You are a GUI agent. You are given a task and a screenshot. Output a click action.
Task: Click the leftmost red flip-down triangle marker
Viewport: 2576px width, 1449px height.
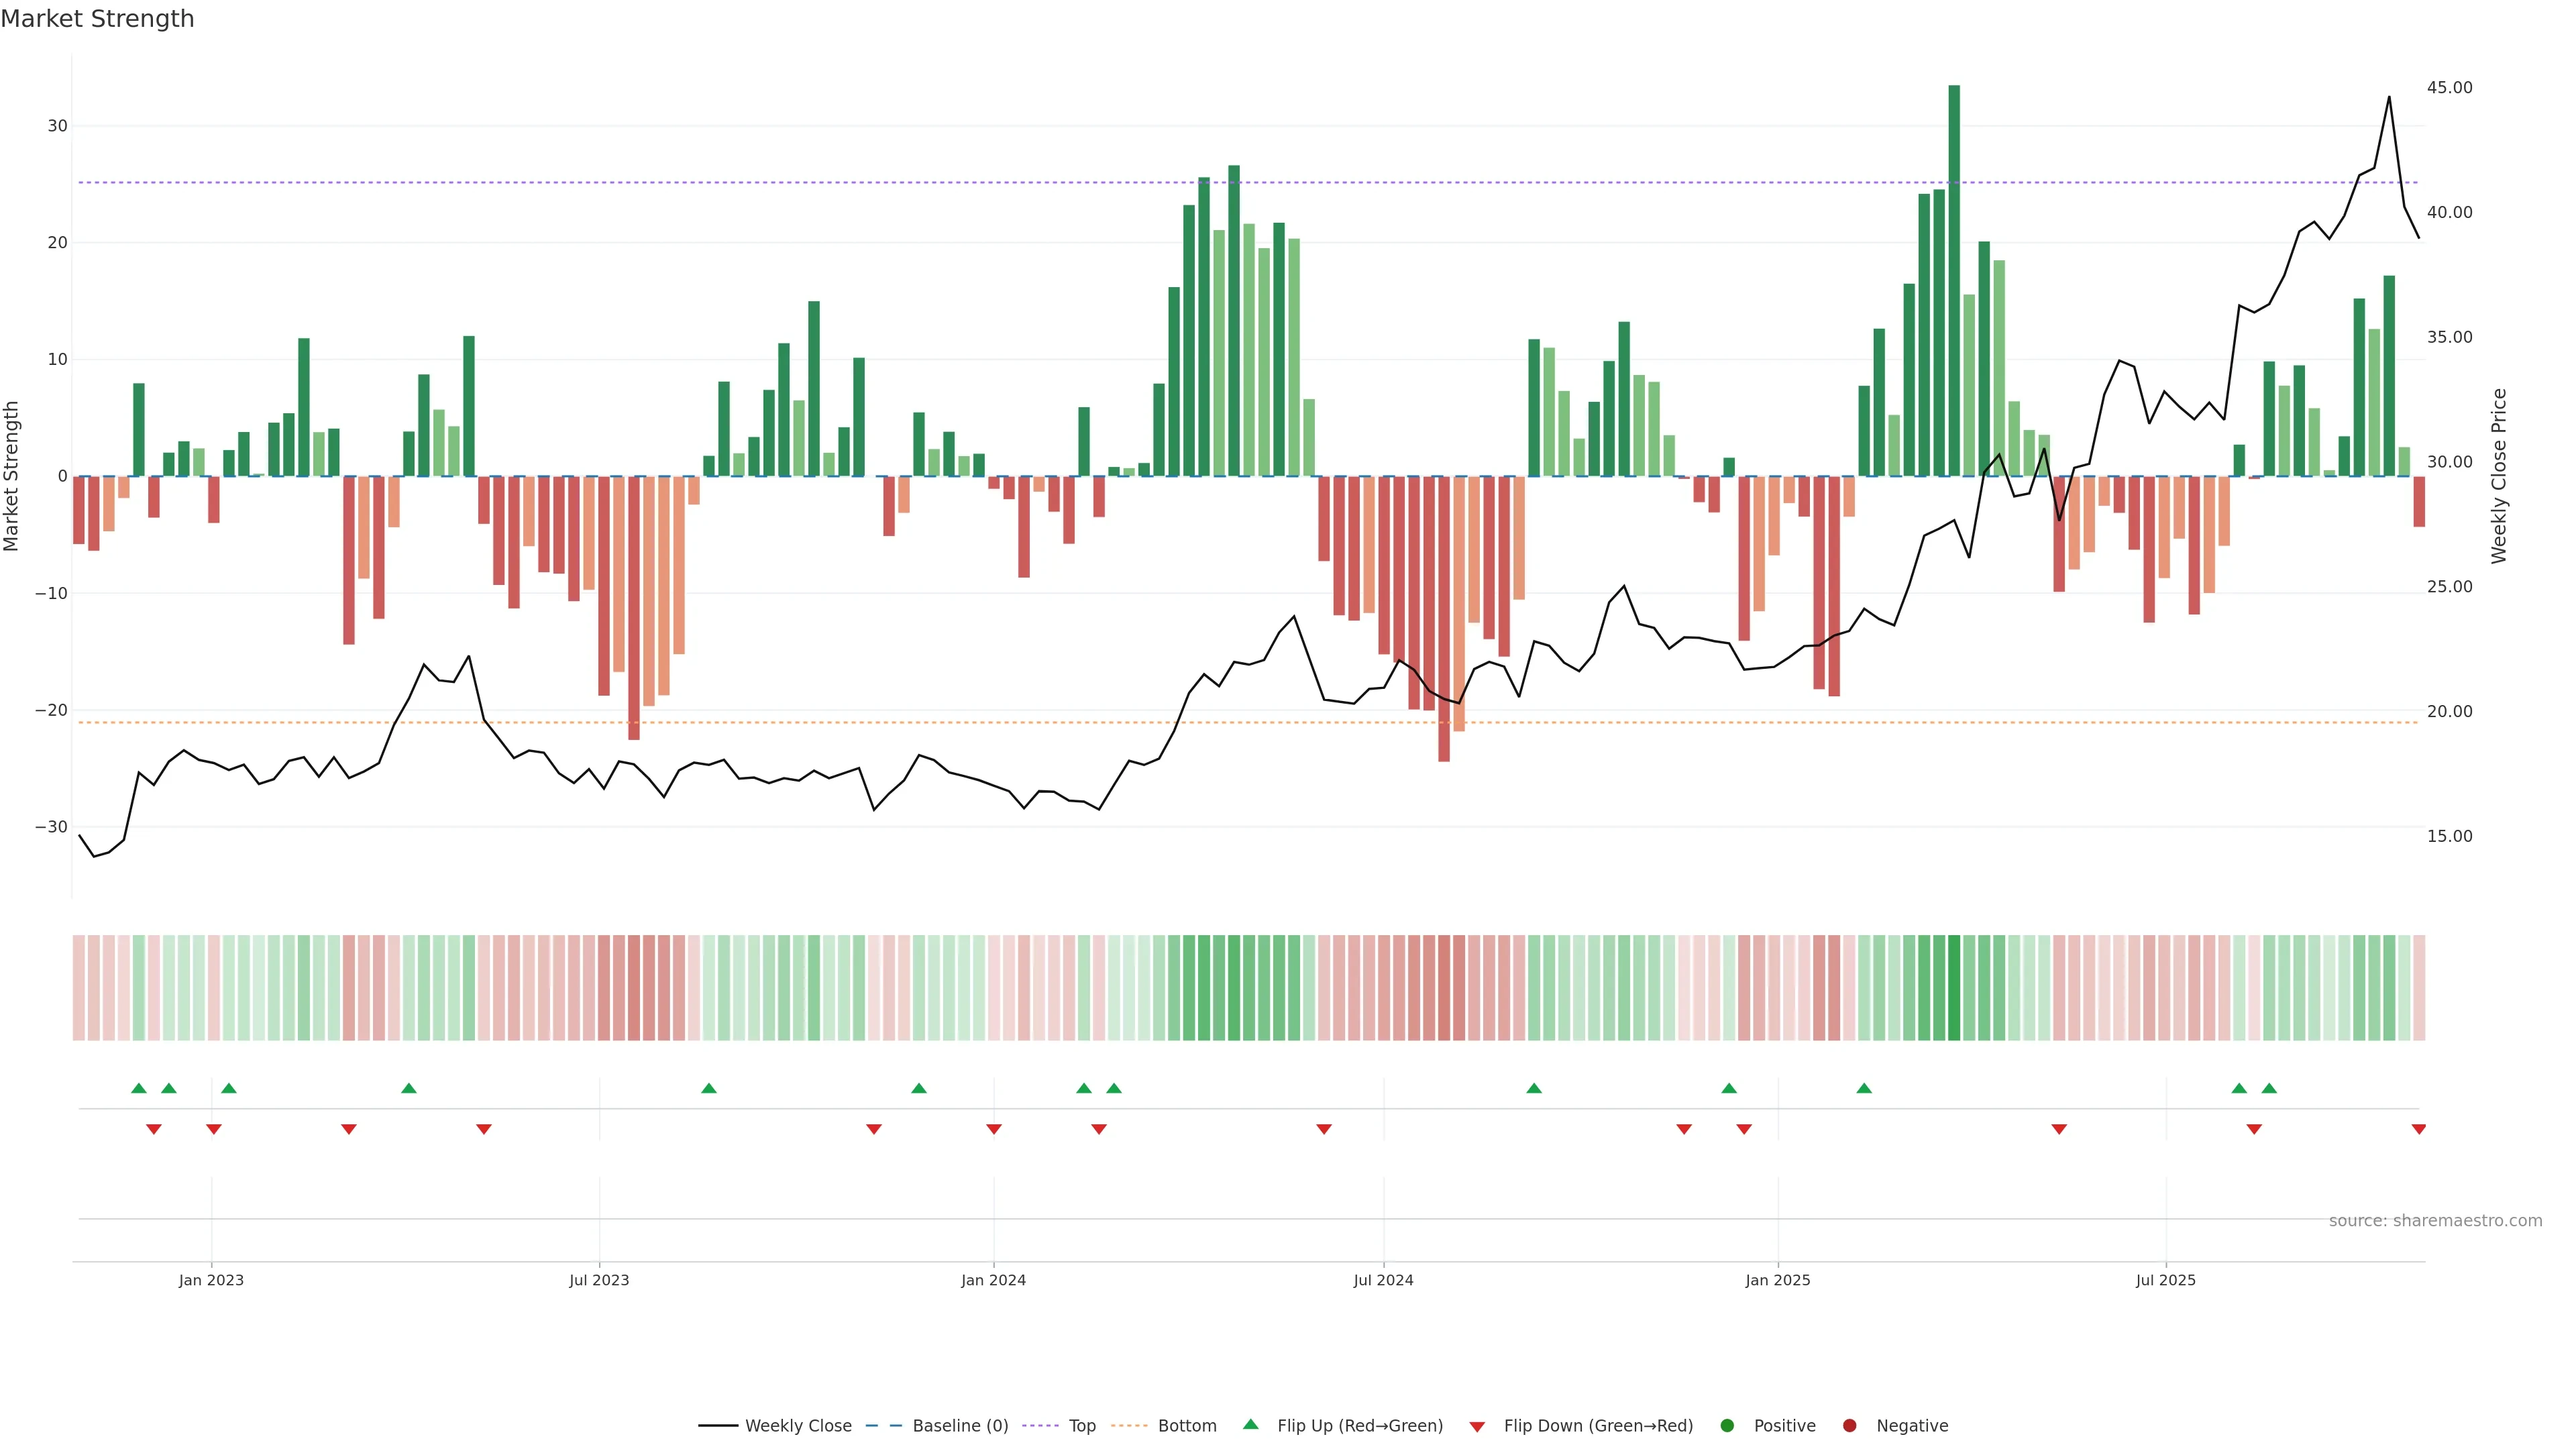154,1129
